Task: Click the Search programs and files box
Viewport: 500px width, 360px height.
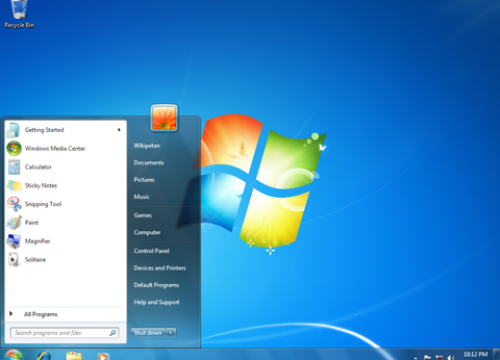Action: click(65, 333)
